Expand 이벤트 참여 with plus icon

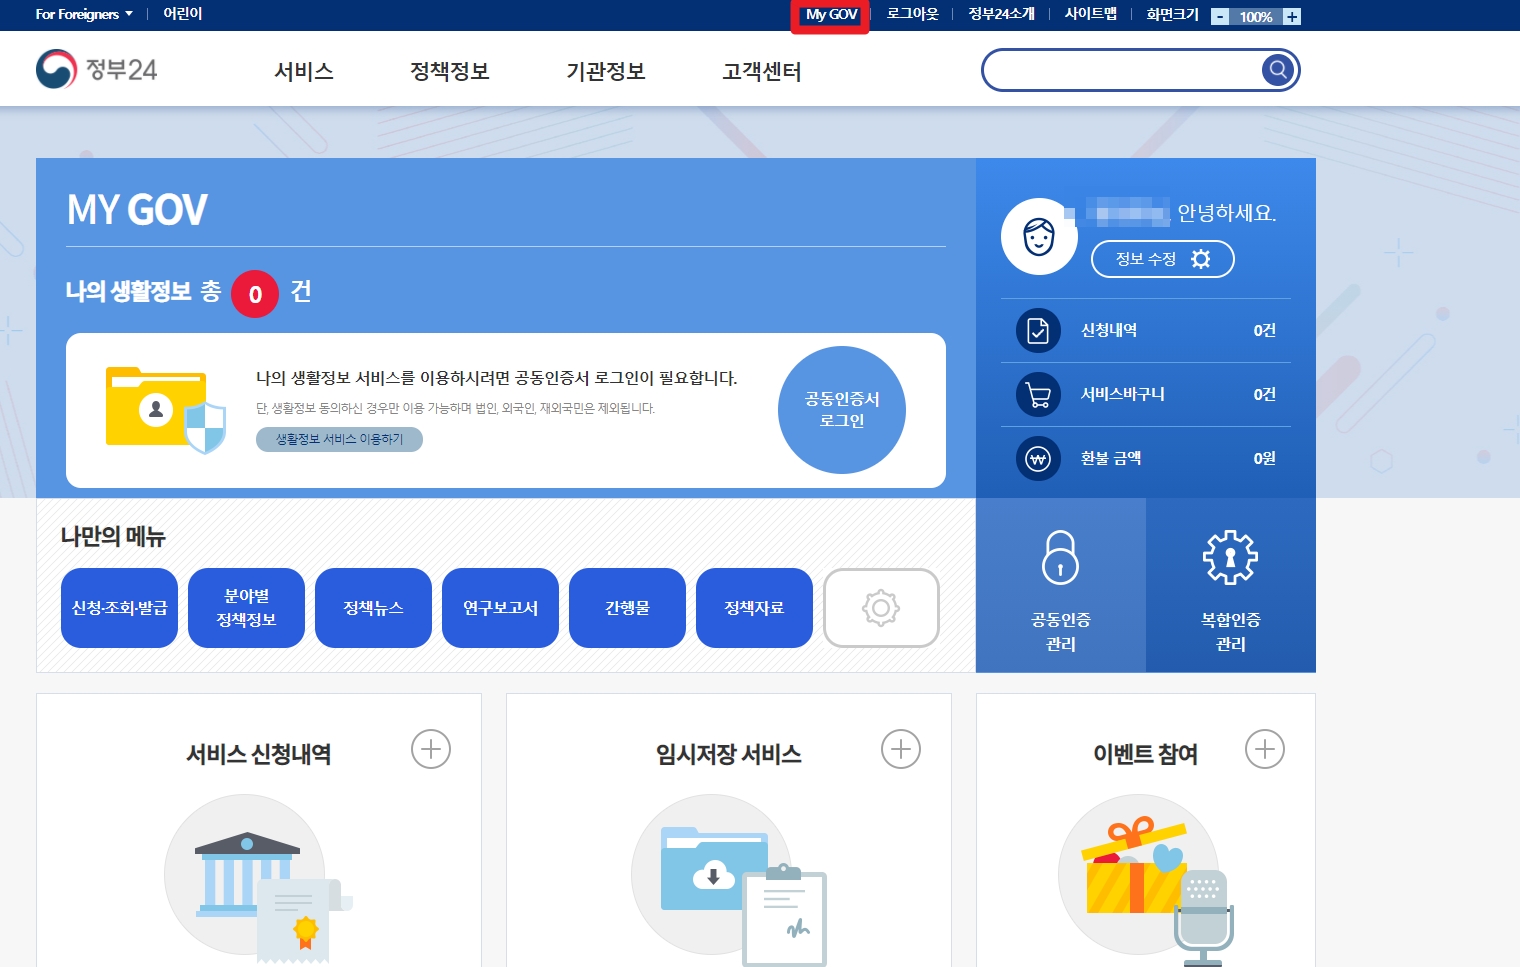(x=1265, y=749)
